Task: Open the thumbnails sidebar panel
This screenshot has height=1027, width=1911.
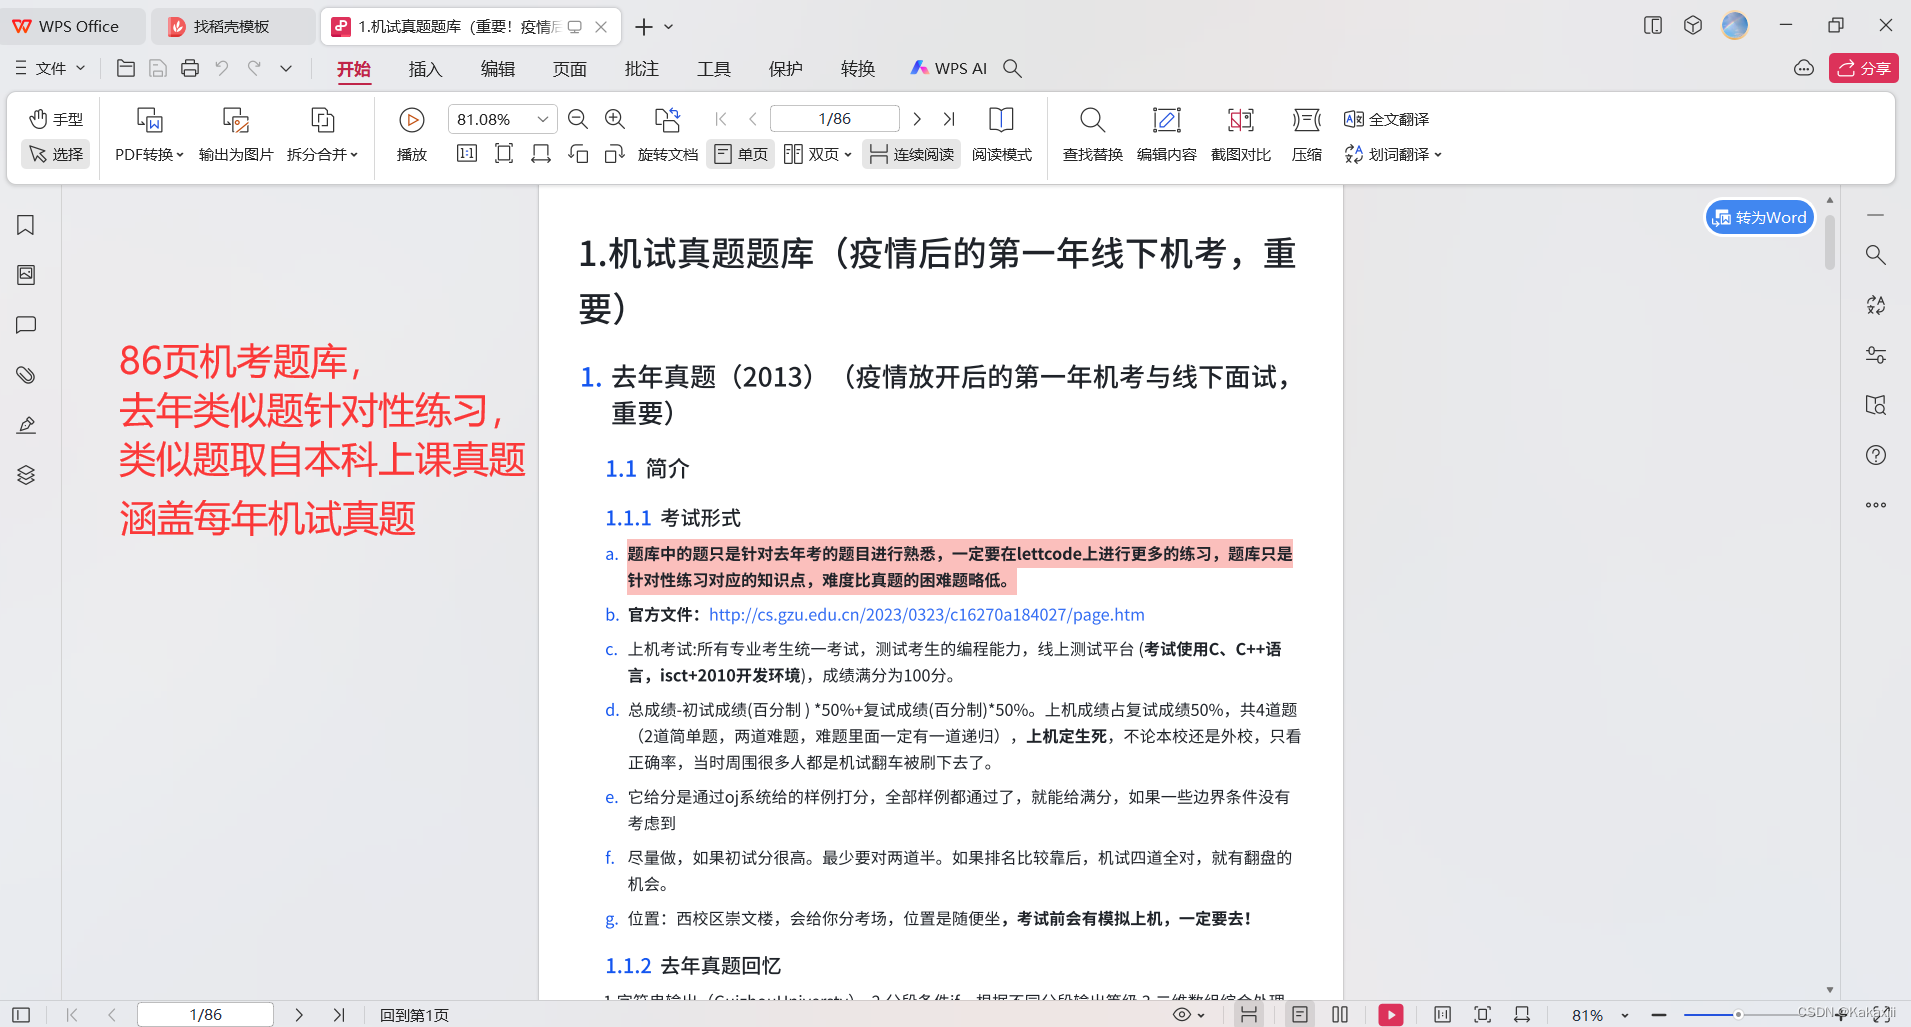Action: tap(26, 275)
